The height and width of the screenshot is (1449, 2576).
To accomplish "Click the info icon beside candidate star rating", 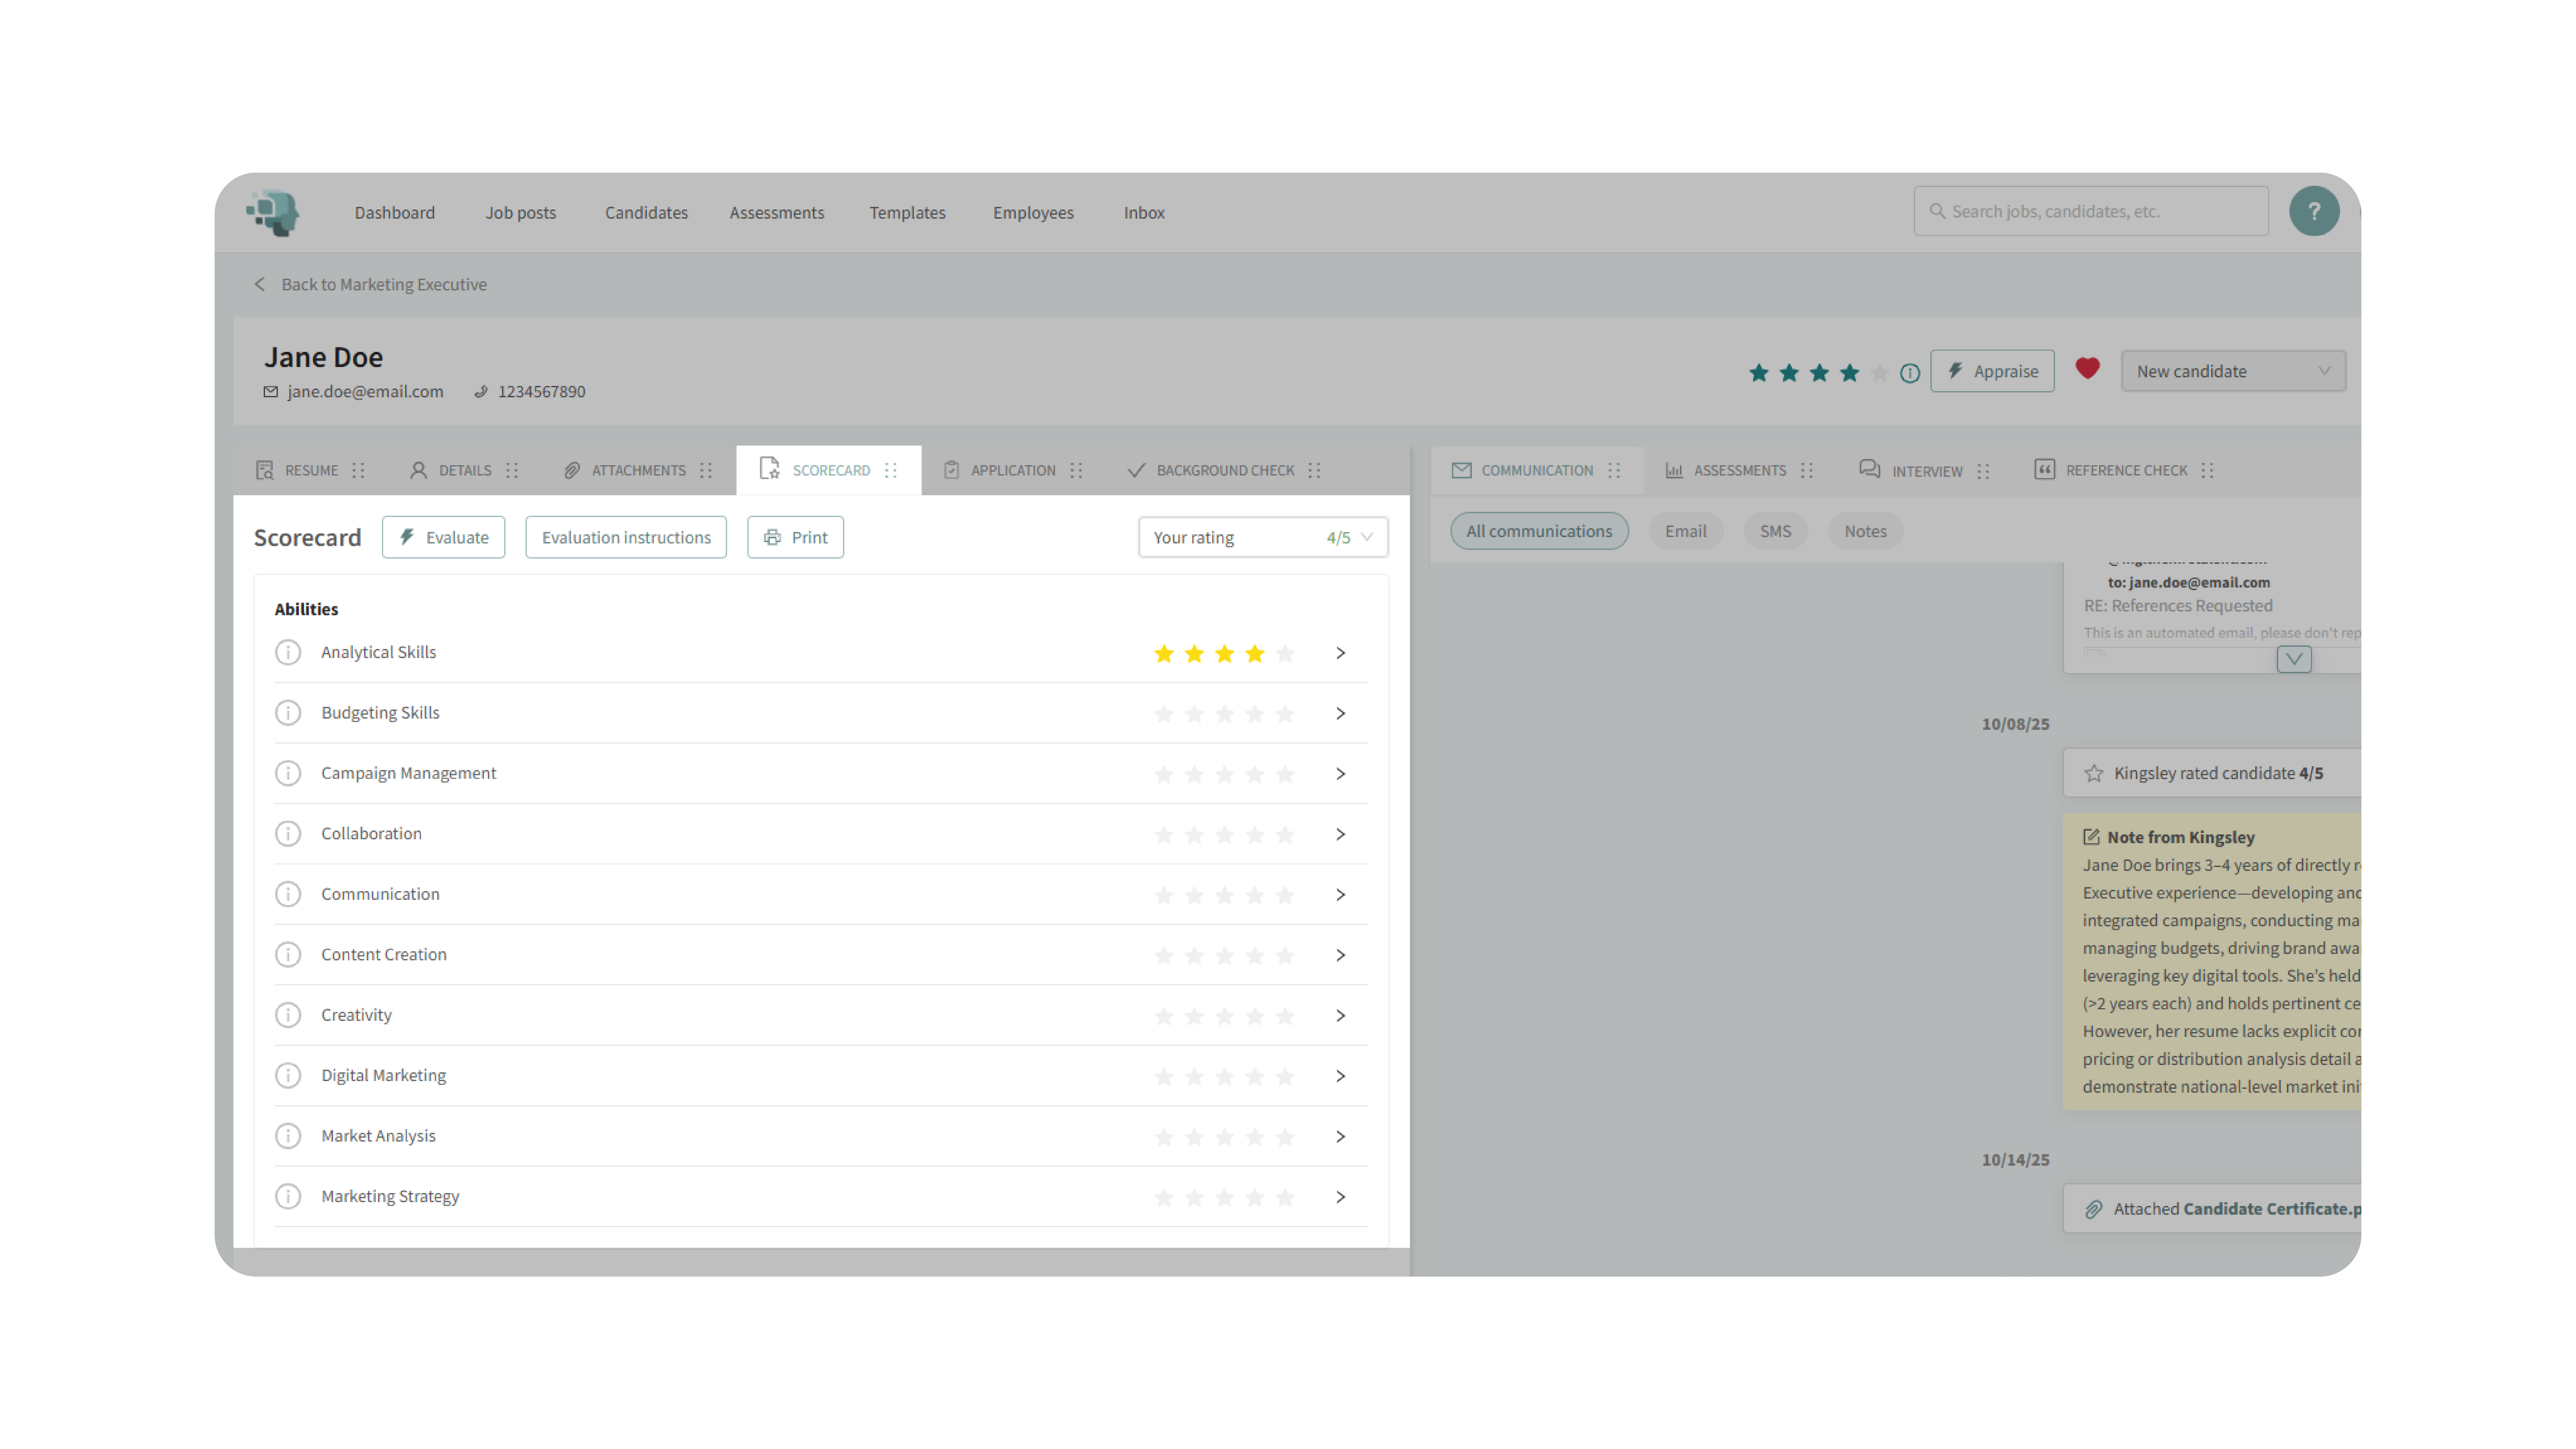I will click(1910, 373).
